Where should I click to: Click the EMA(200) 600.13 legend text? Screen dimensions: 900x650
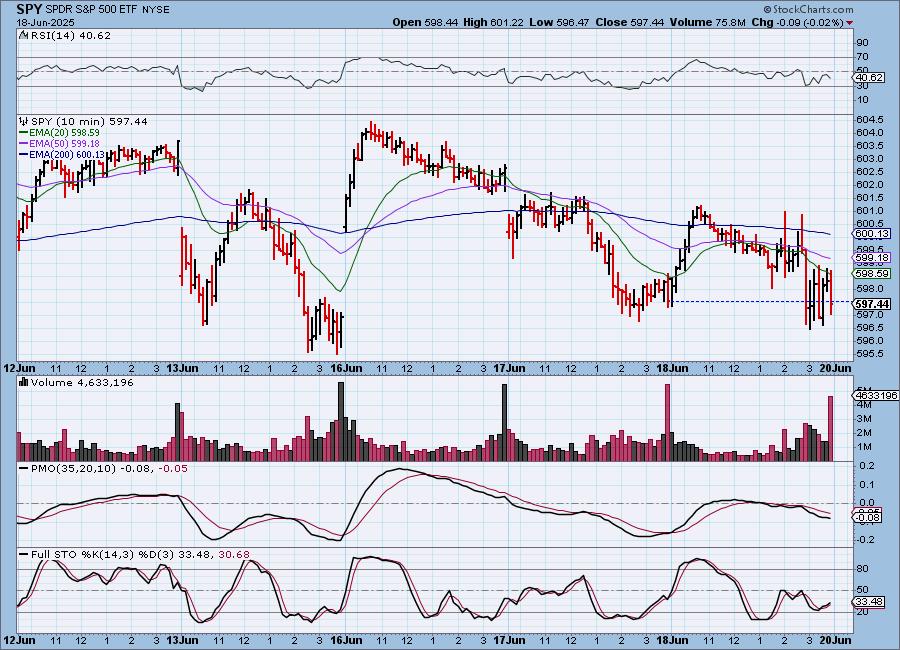point(67,154)
